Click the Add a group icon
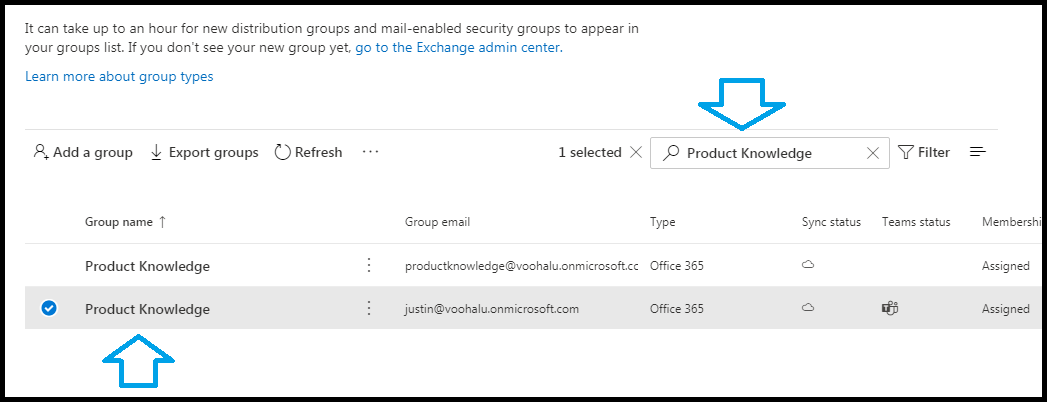1047x402 pixels. pos(41,152)
